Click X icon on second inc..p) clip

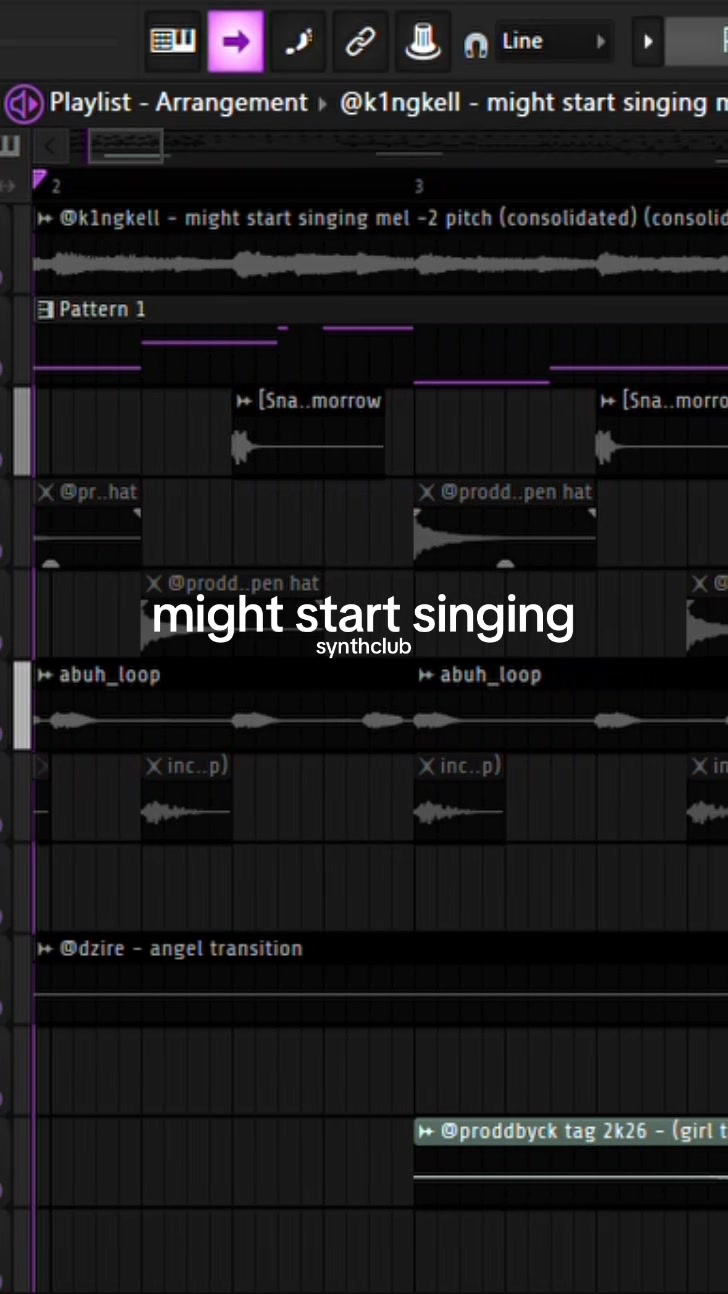click(x=427, y=766)
